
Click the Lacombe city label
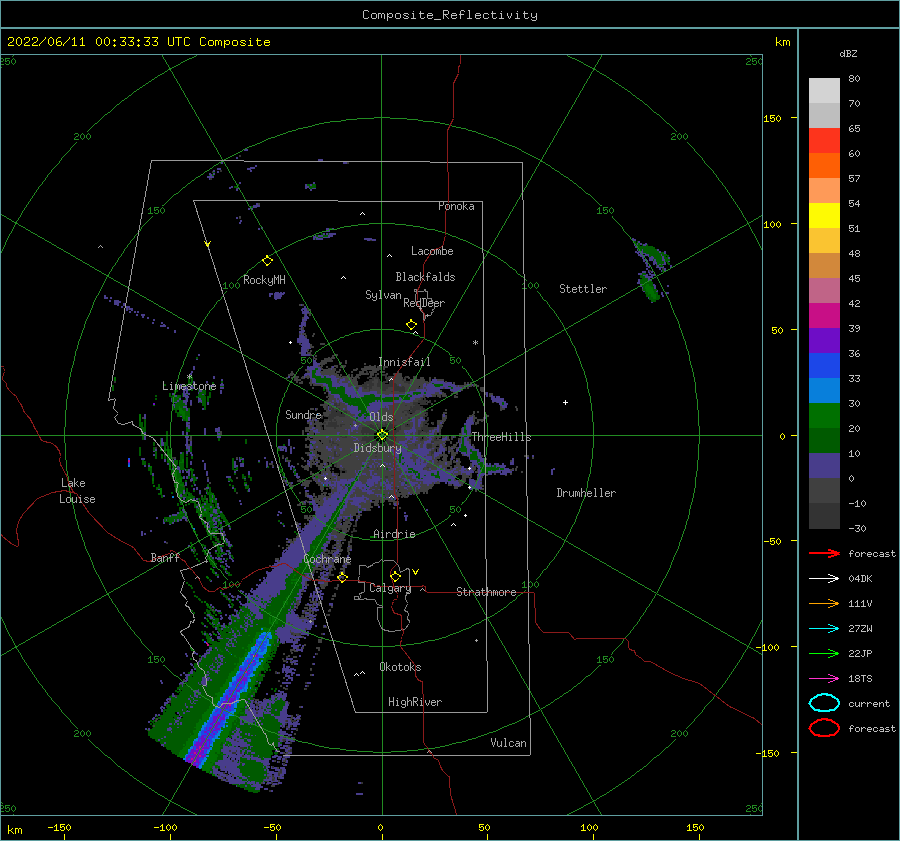432,251
